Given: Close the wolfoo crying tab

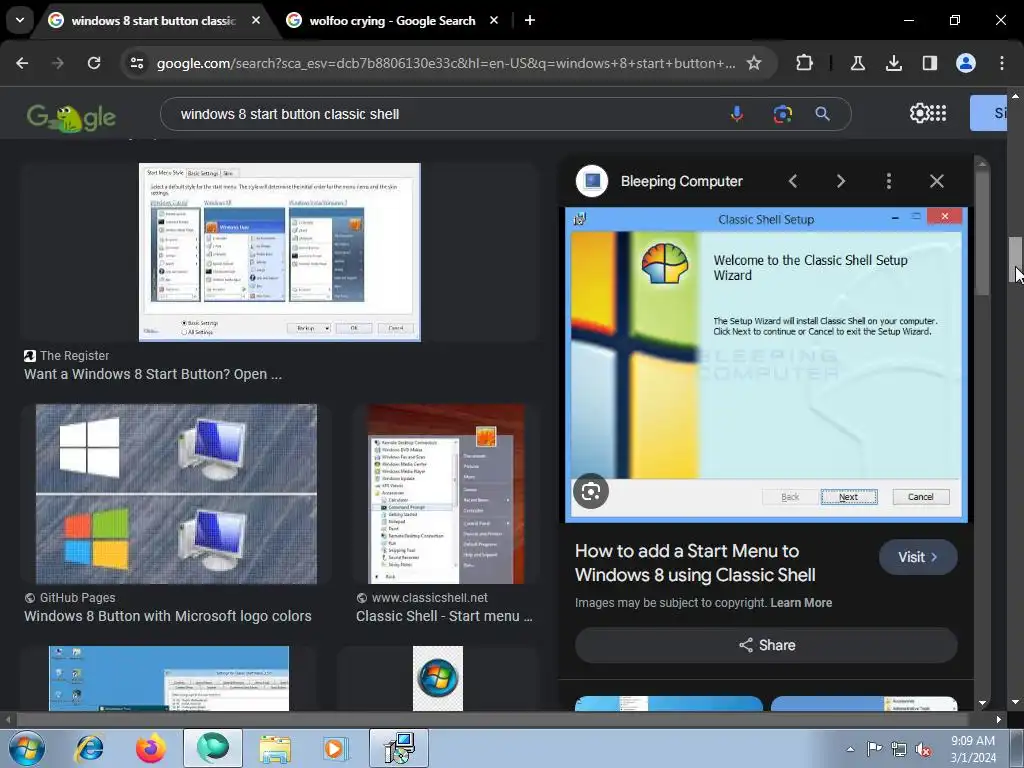Looking at the screenshot, I should pos(494,20).
